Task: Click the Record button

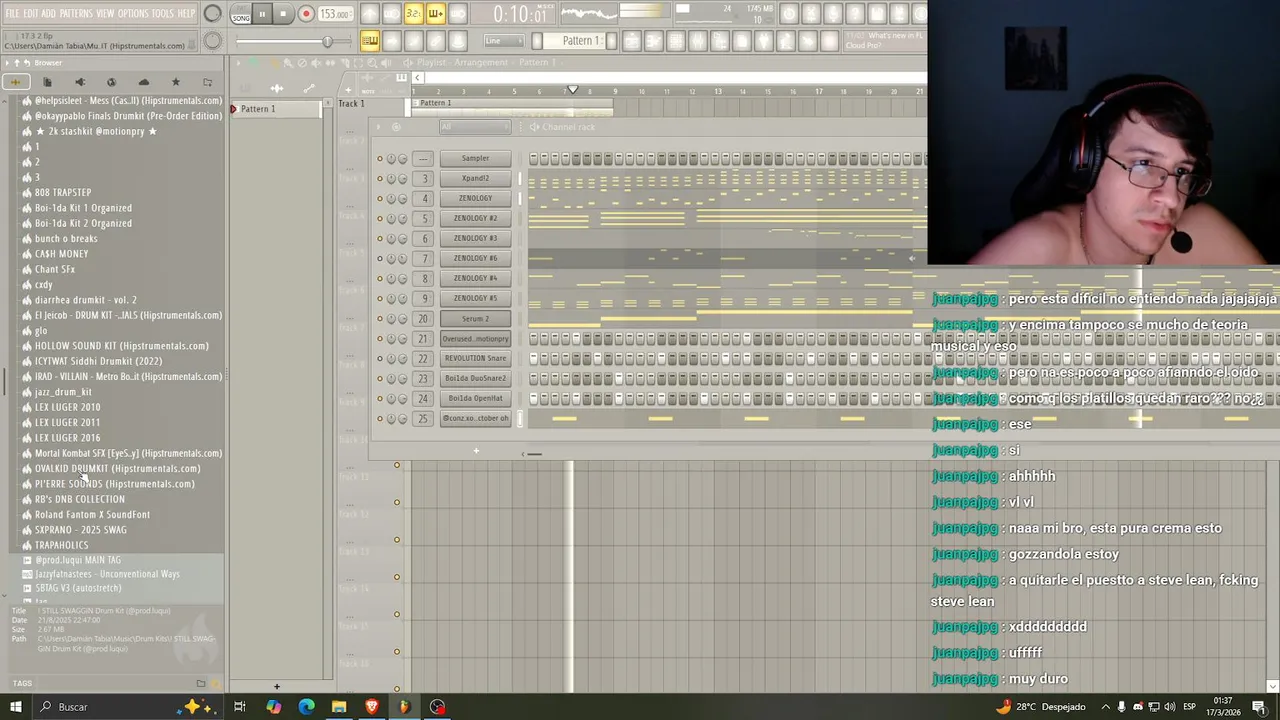Action: coord(306,14)
